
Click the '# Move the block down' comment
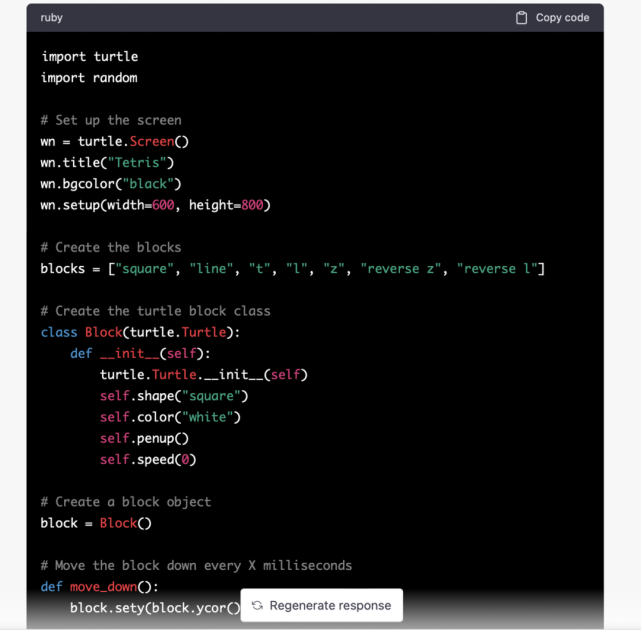pos(196,566)
